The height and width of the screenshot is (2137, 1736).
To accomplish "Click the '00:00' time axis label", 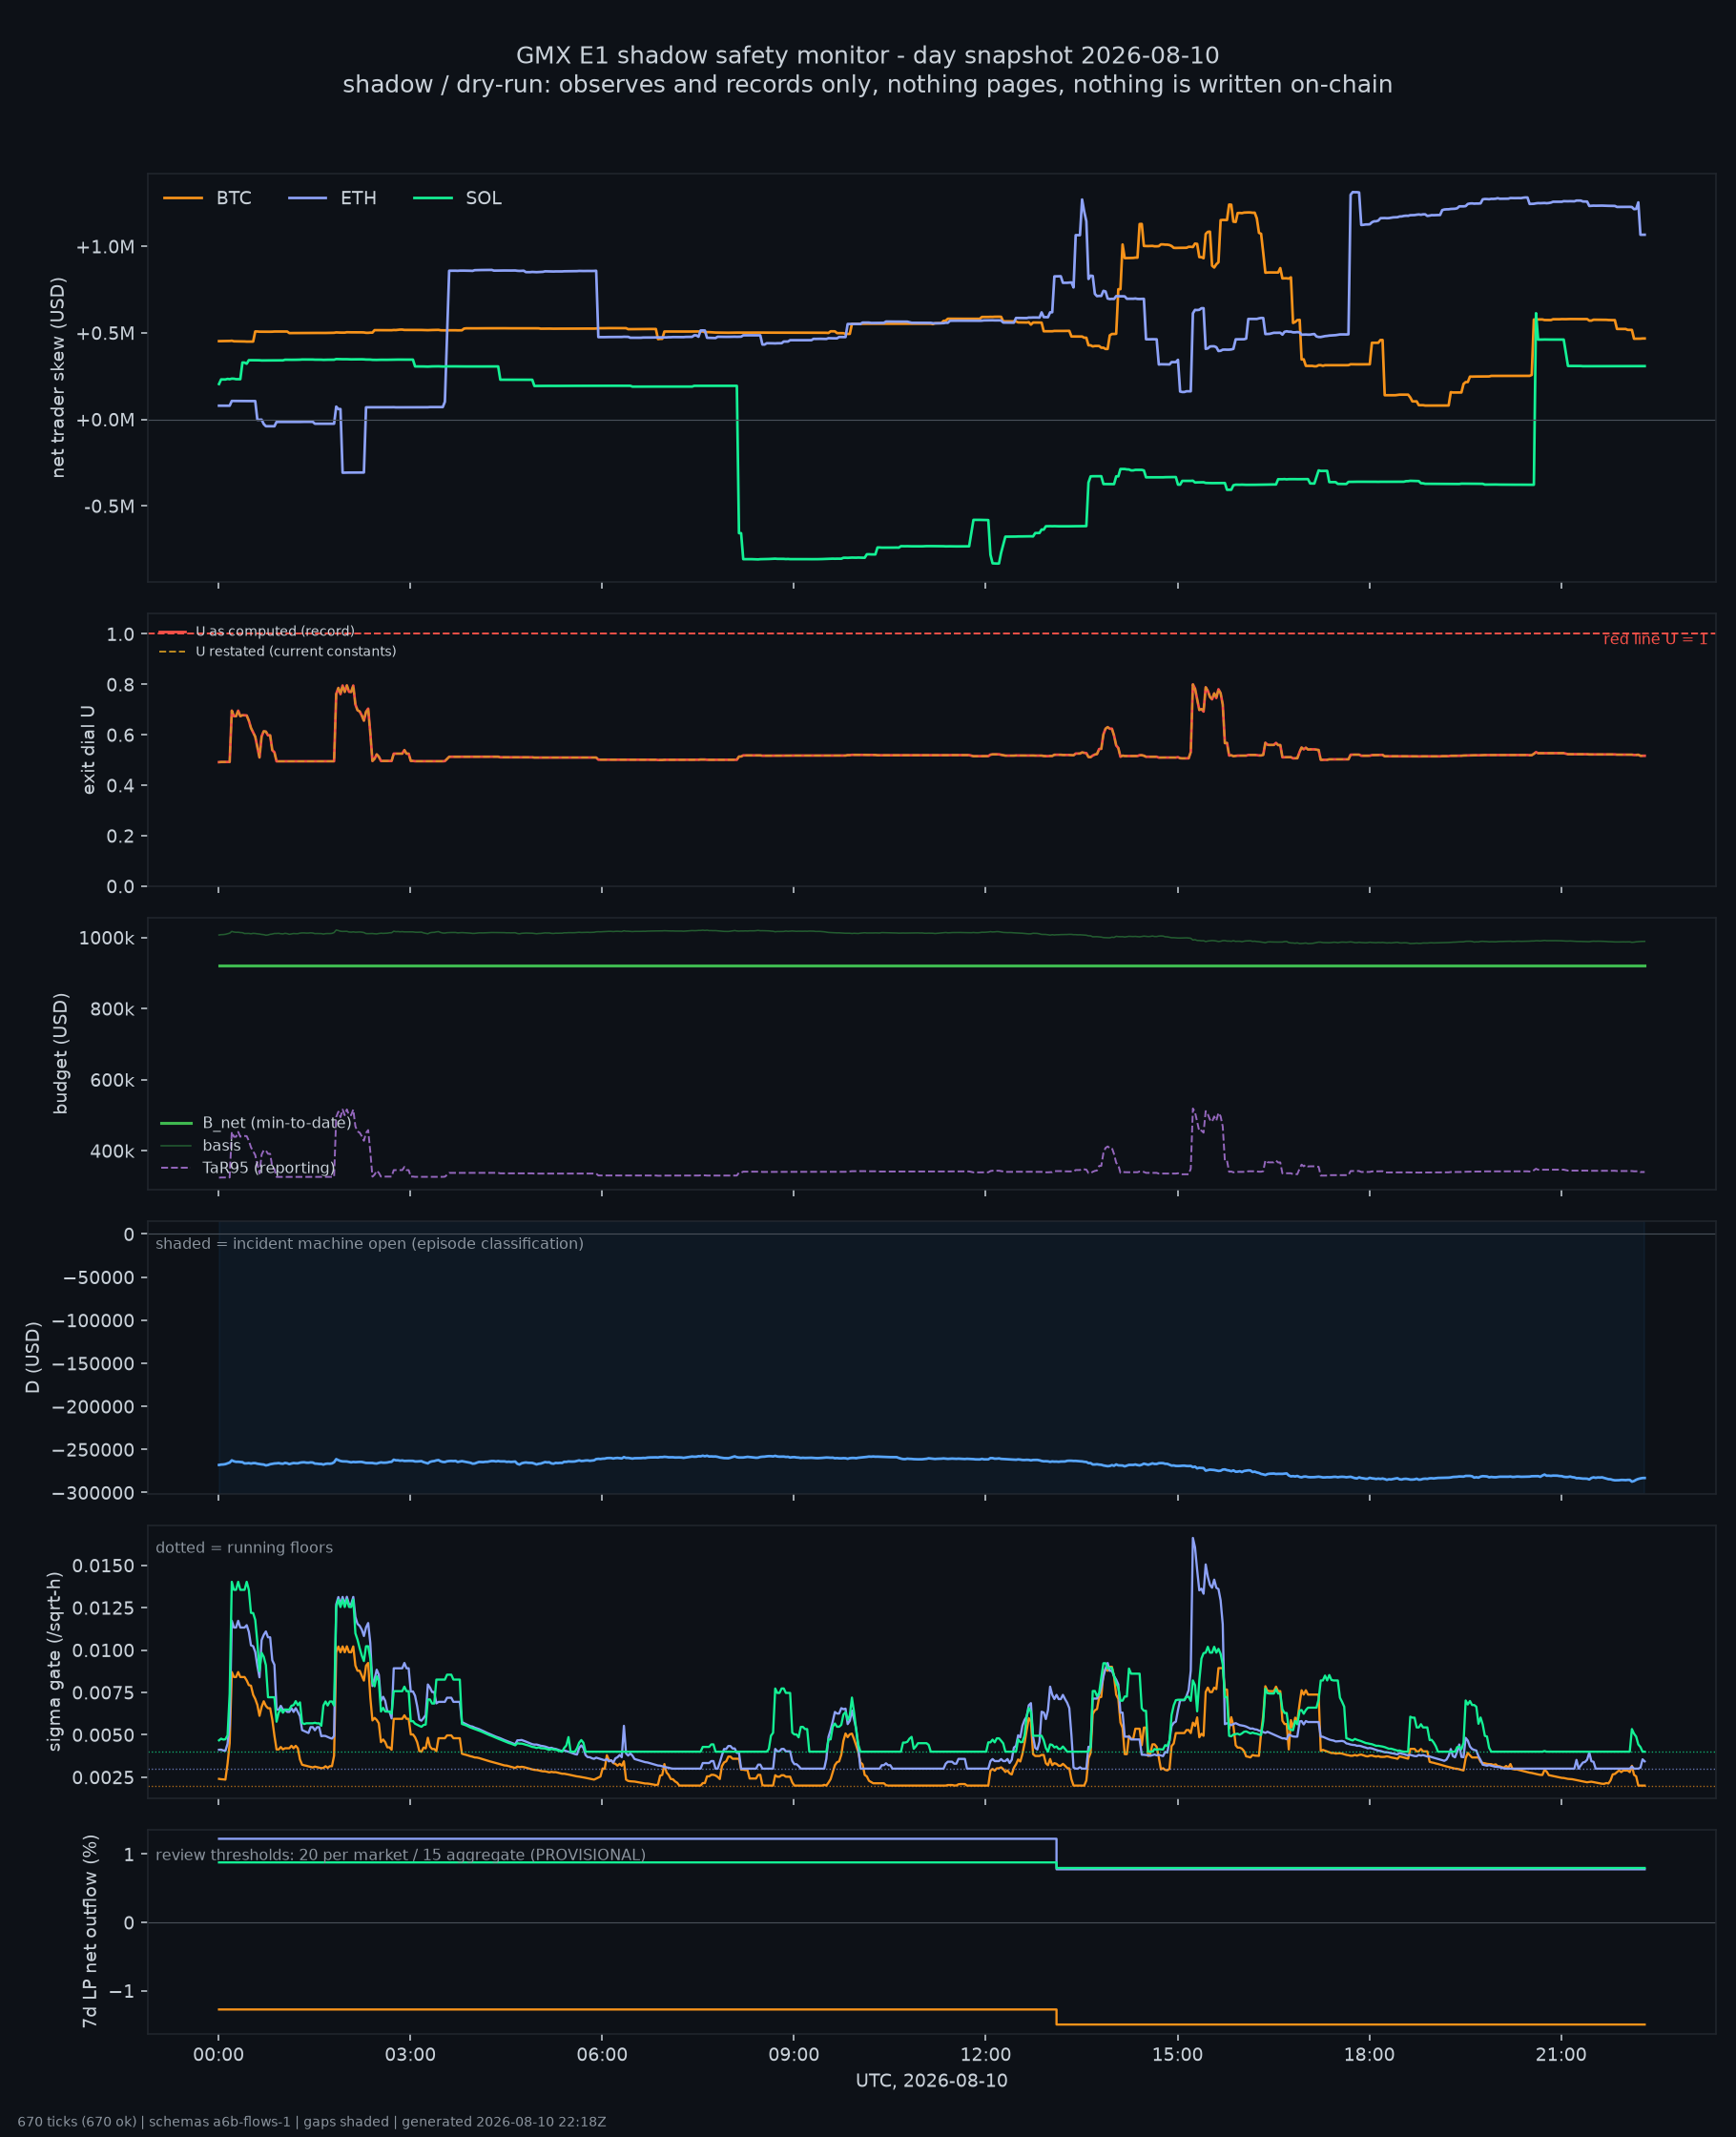I will (218, 2055).
